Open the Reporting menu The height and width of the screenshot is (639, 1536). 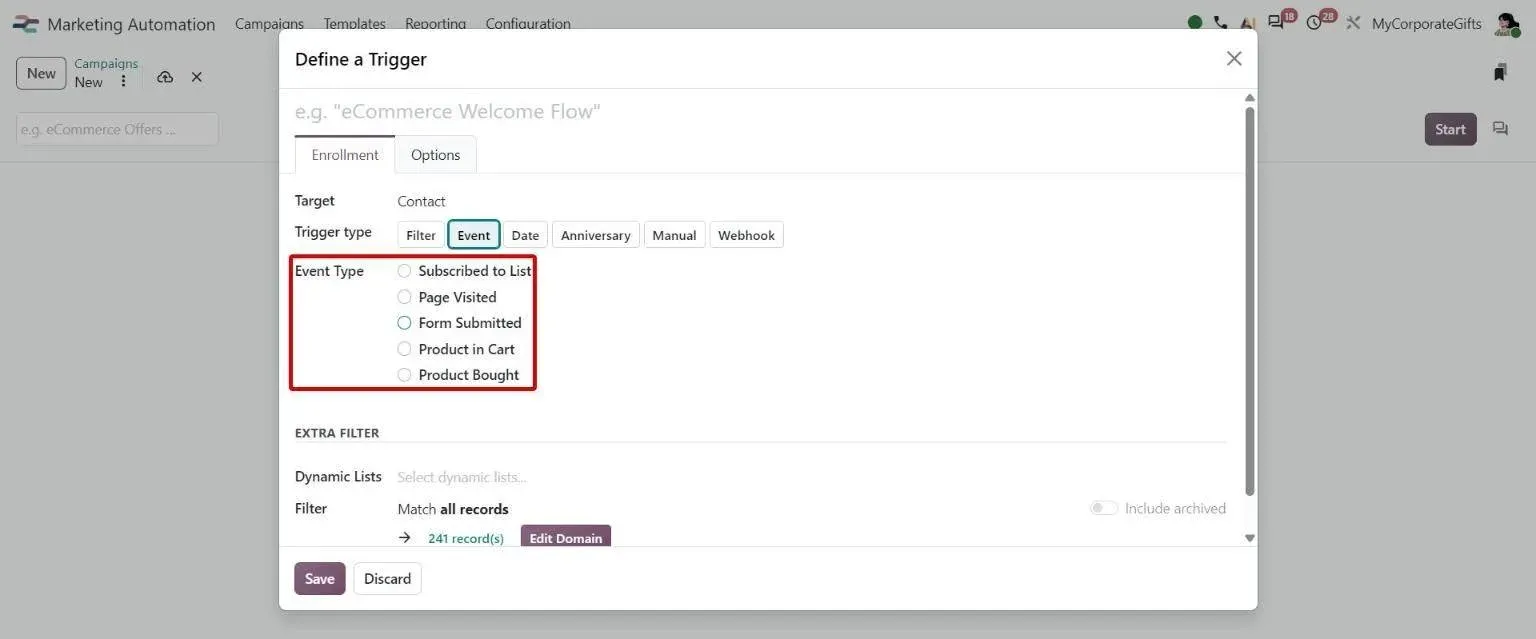[x=436, y=24]
